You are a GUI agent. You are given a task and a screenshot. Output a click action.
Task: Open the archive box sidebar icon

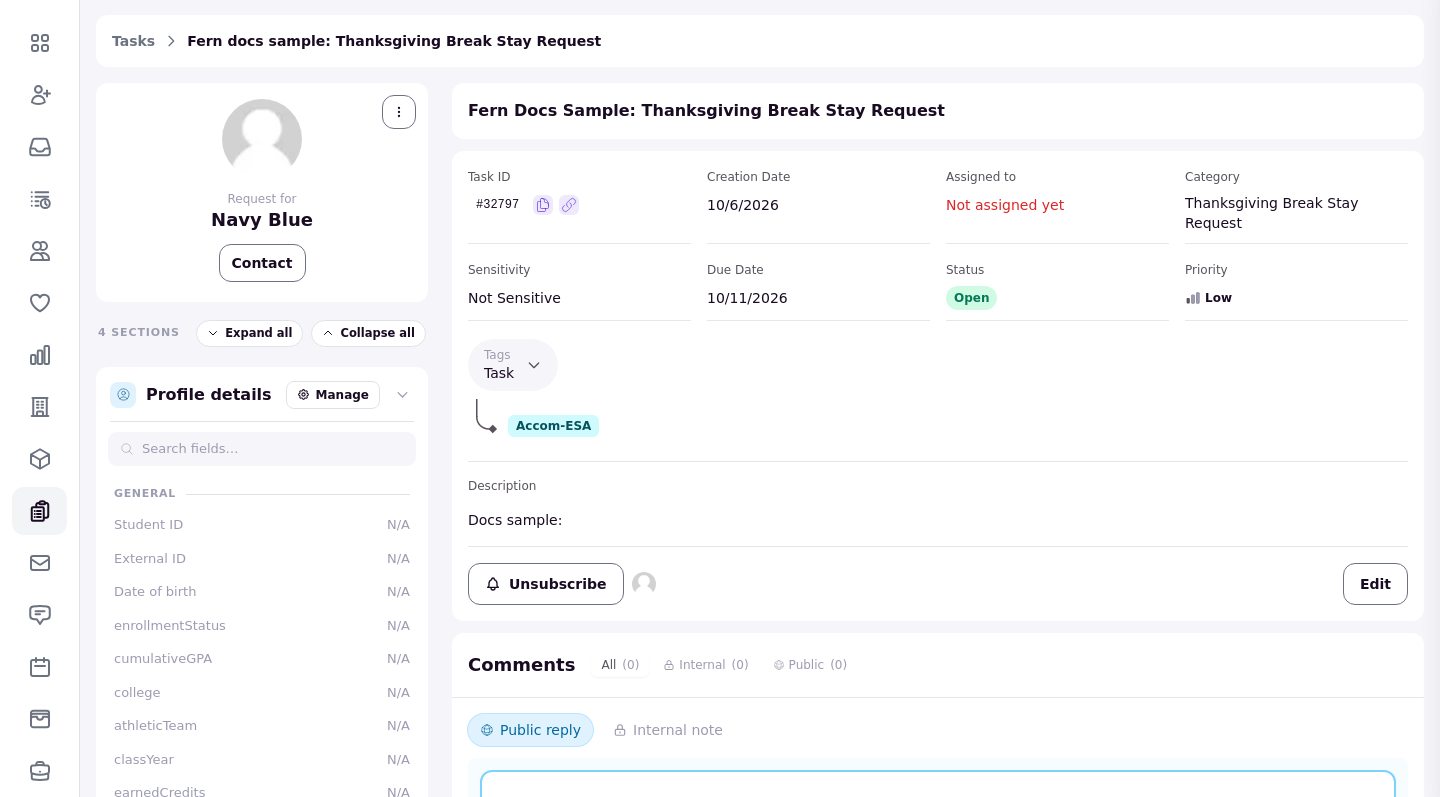40,719
